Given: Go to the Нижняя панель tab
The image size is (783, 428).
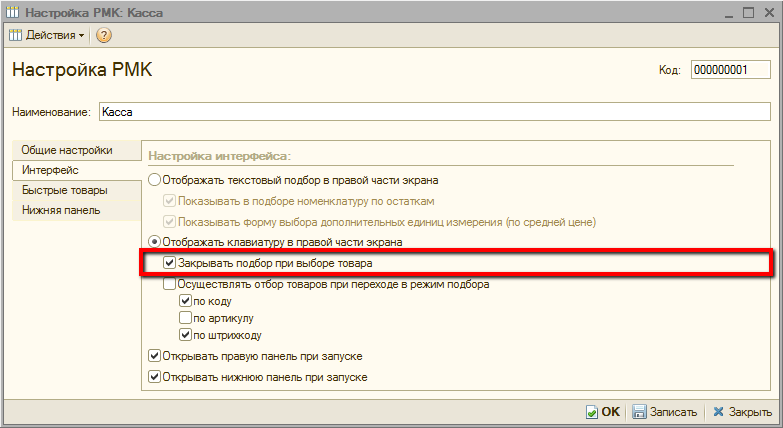Looking at the screenshot, I should pos(61,210).
